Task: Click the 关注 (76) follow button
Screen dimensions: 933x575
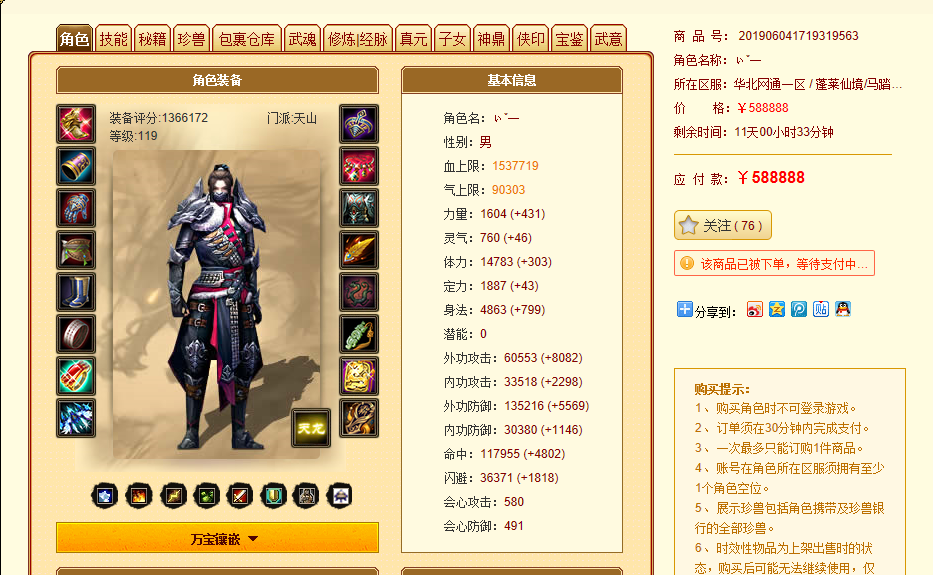Action: coord(722,226)
